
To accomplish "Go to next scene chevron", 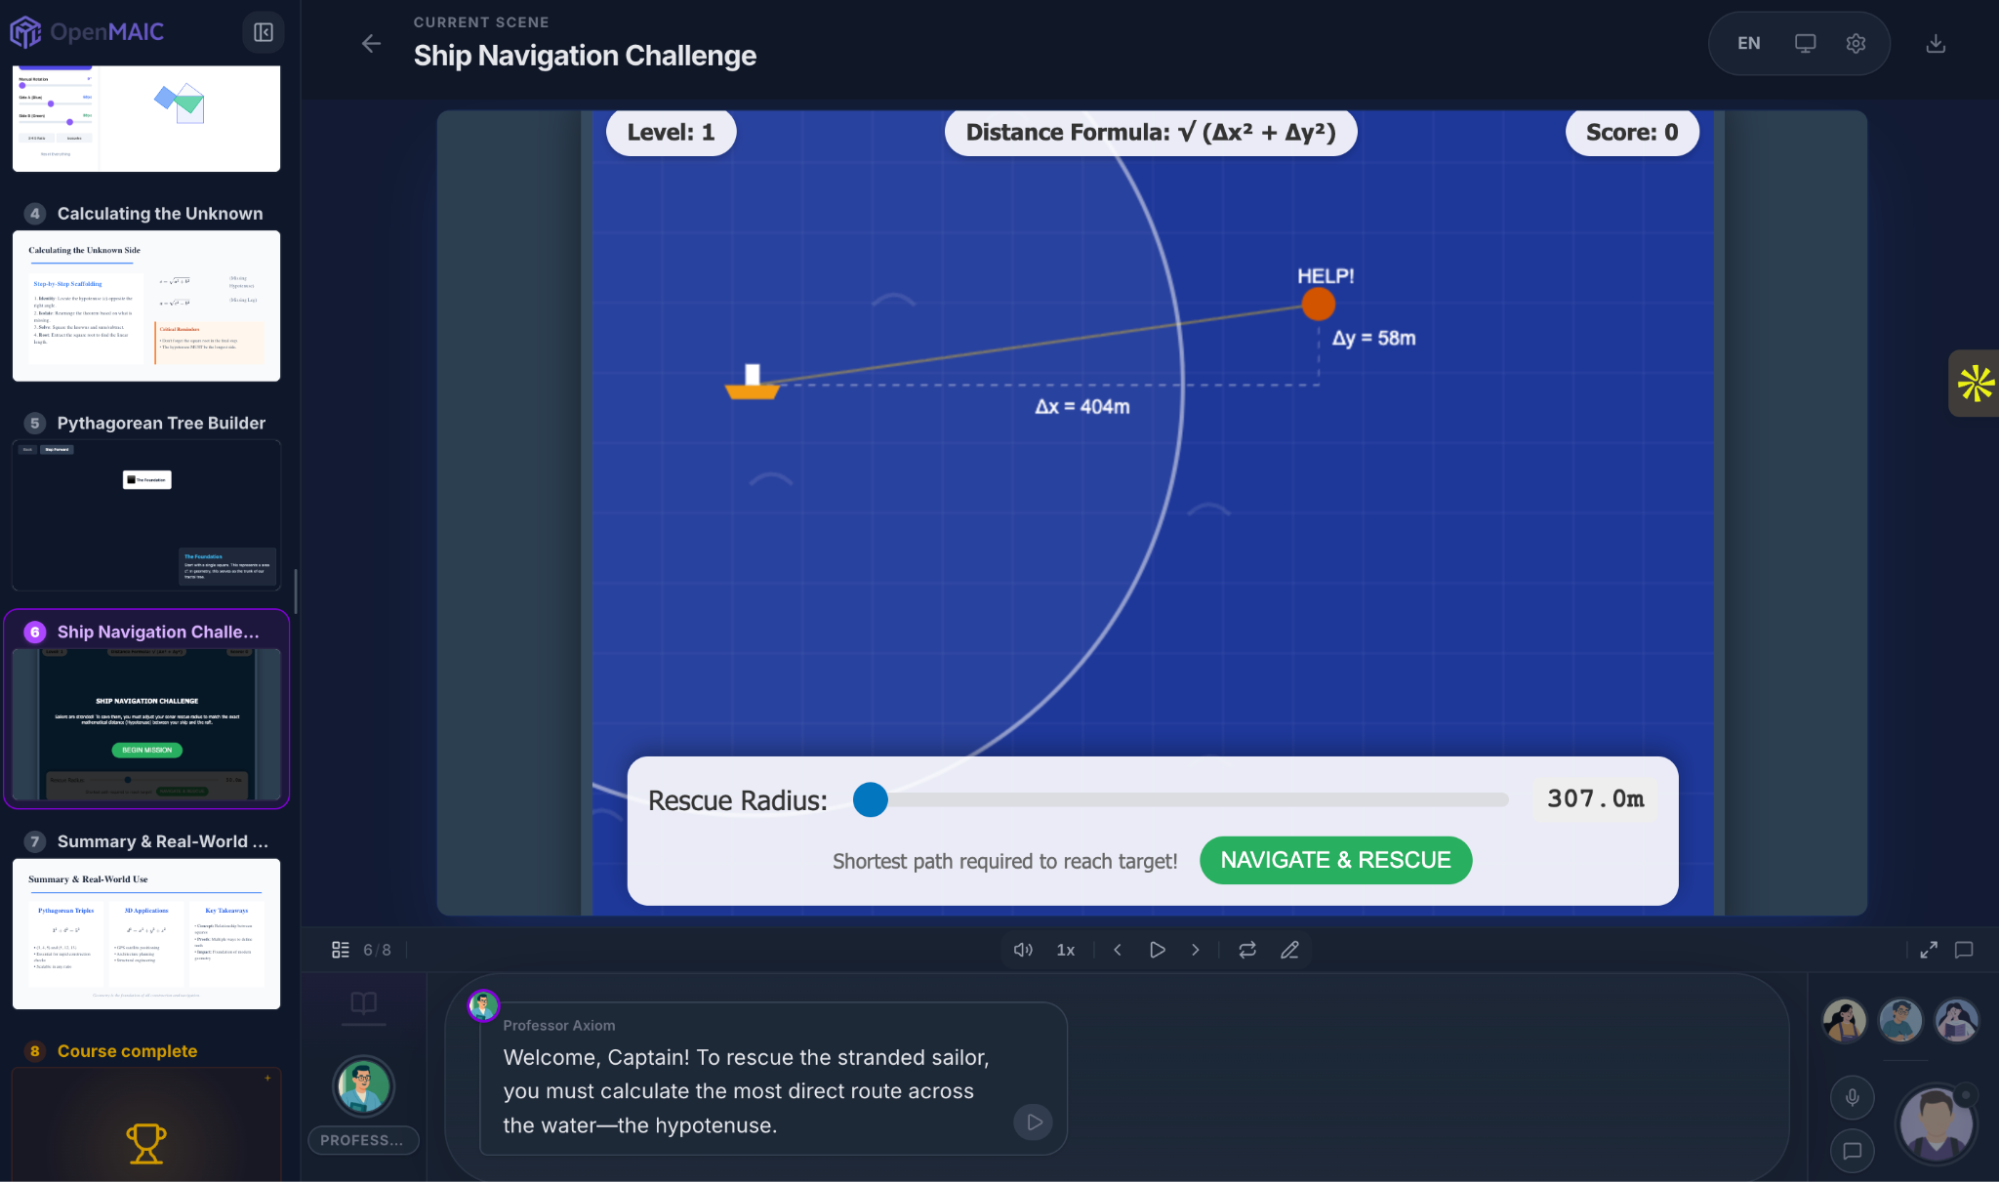I will [x=1195, y=949].
